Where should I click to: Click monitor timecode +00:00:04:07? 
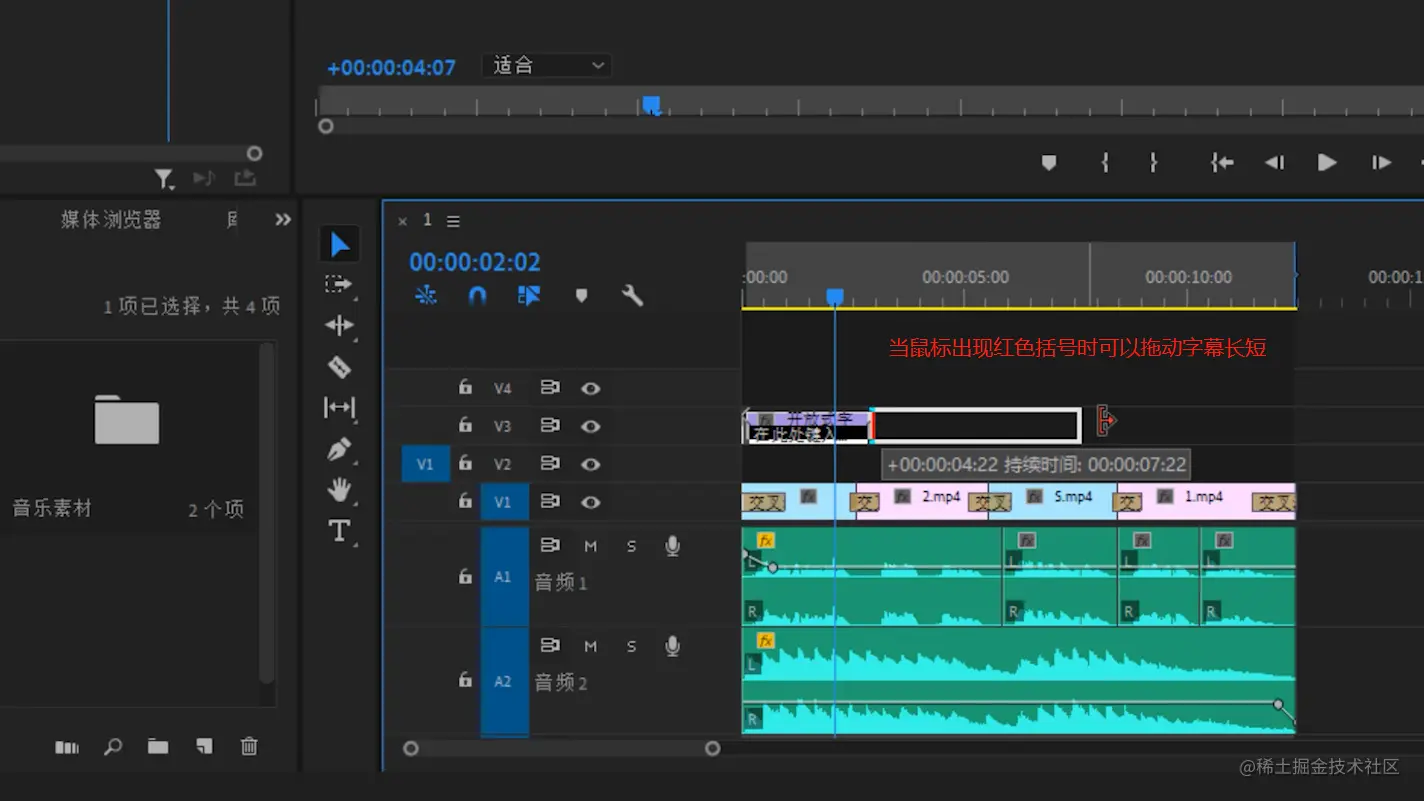[x=391, y=68]
